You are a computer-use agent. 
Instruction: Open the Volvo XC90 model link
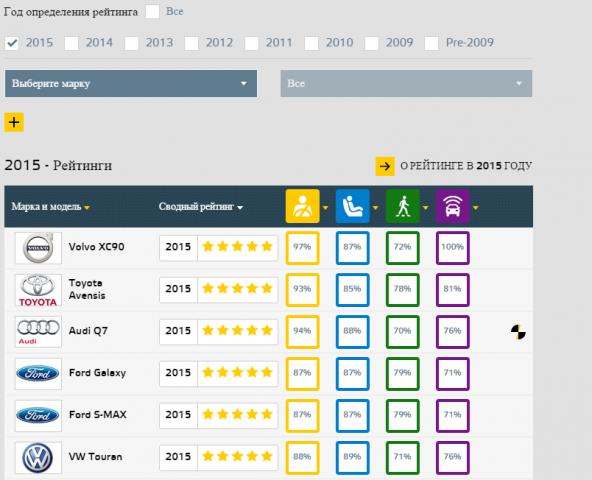96,247
